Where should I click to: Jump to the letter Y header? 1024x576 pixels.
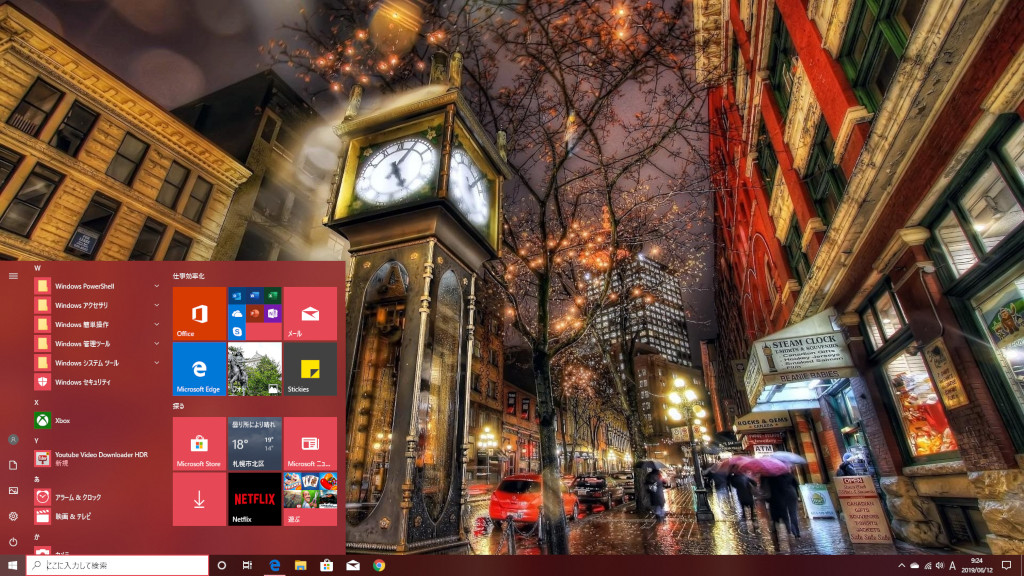click(x=37, y=441)
